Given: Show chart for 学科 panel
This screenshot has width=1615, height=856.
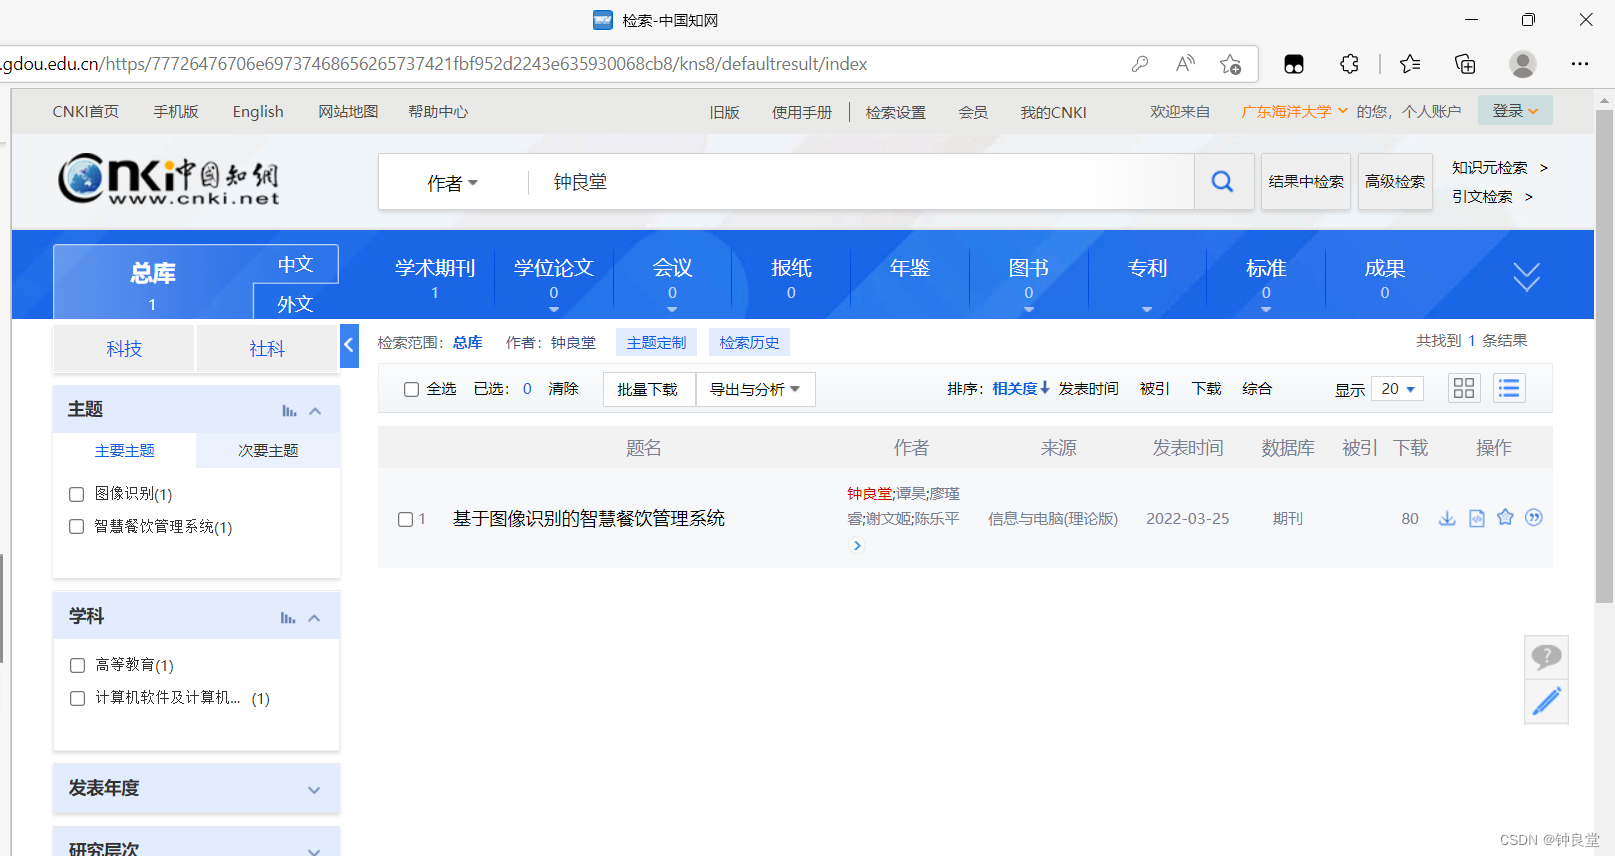Looking at the screenshot, I should [x=288, y=618].
